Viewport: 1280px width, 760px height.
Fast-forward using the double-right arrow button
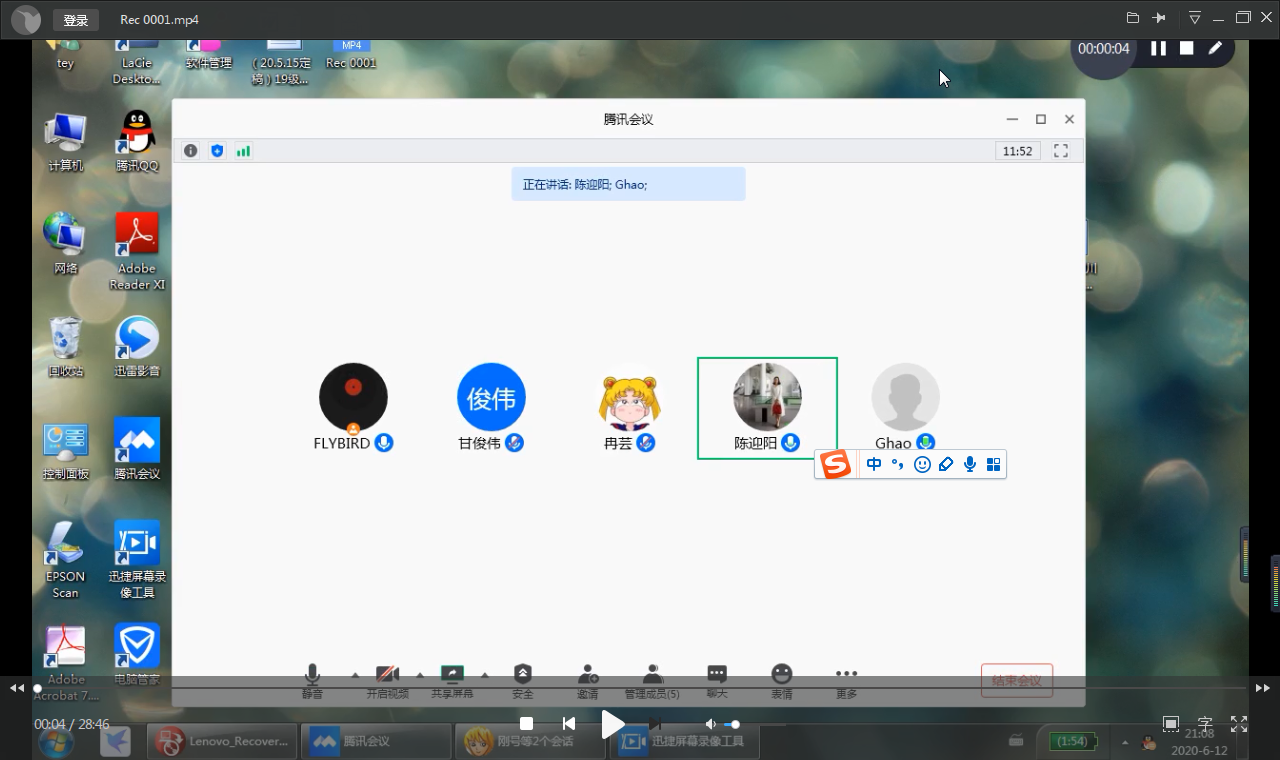(1263, 688)
